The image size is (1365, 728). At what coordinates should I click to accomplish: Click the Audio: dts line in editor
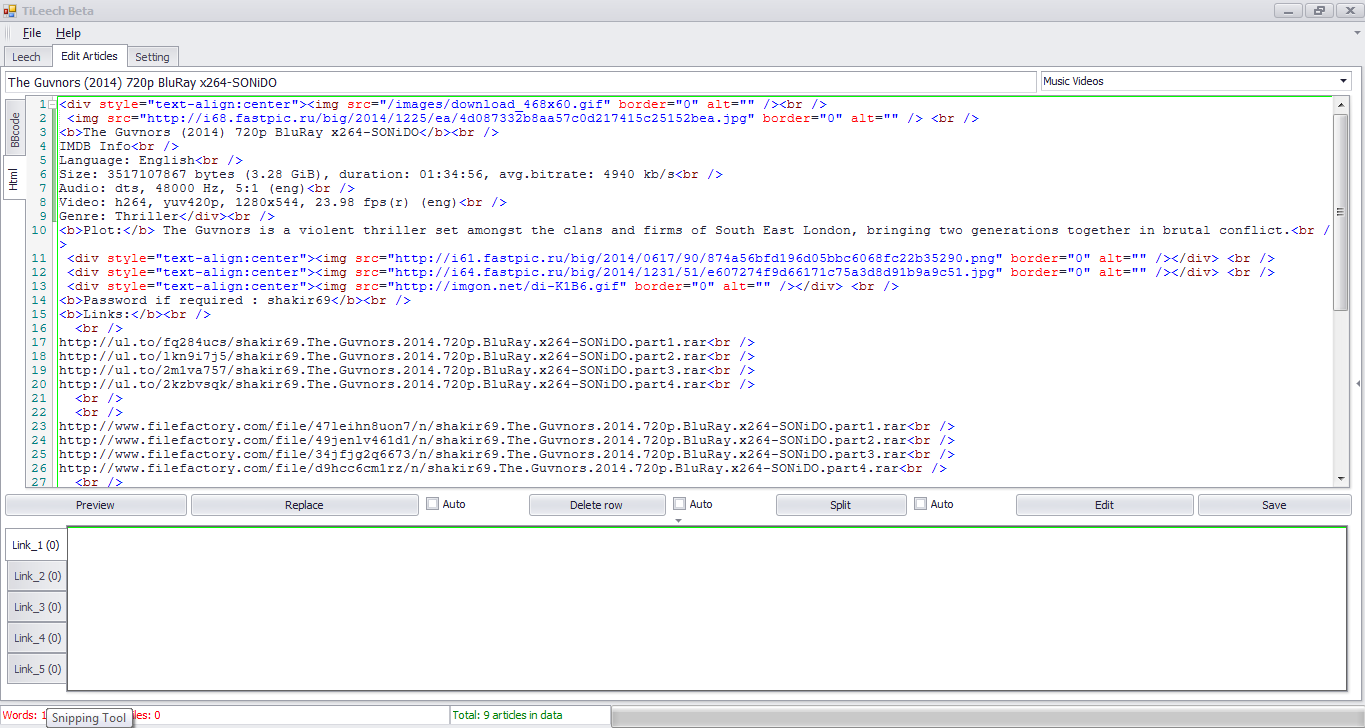coord(206,188)
